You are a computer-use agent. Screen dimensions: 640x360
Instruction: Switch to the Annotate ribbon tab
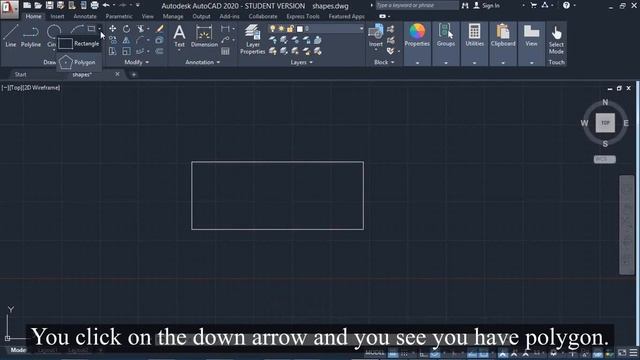pyautogui.click(x=85, y=16)
